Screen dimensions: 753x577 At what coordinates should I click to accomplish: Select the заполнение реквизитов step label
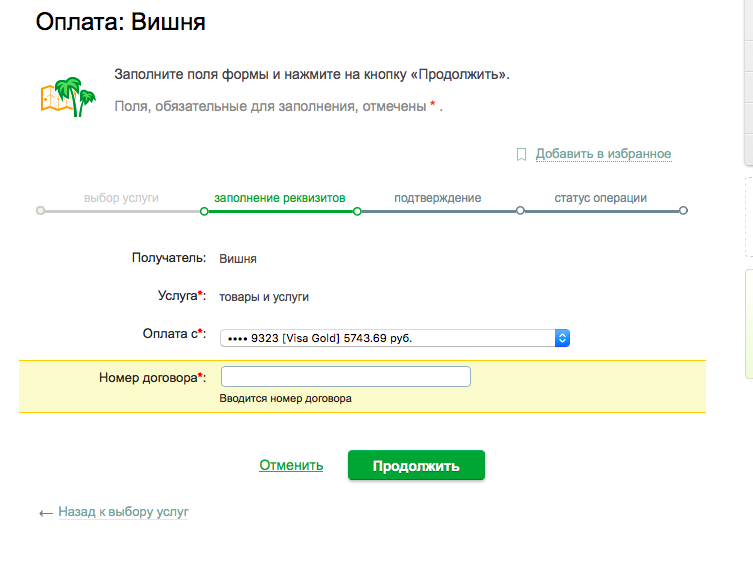point(280,198)
